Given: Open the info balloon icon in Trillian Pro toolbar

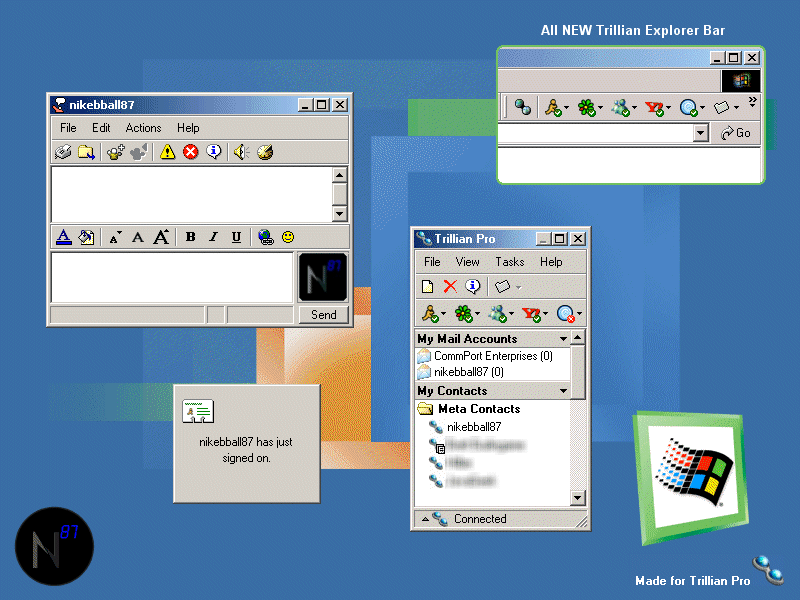Looking at the screenshot, I should point(473,286).
